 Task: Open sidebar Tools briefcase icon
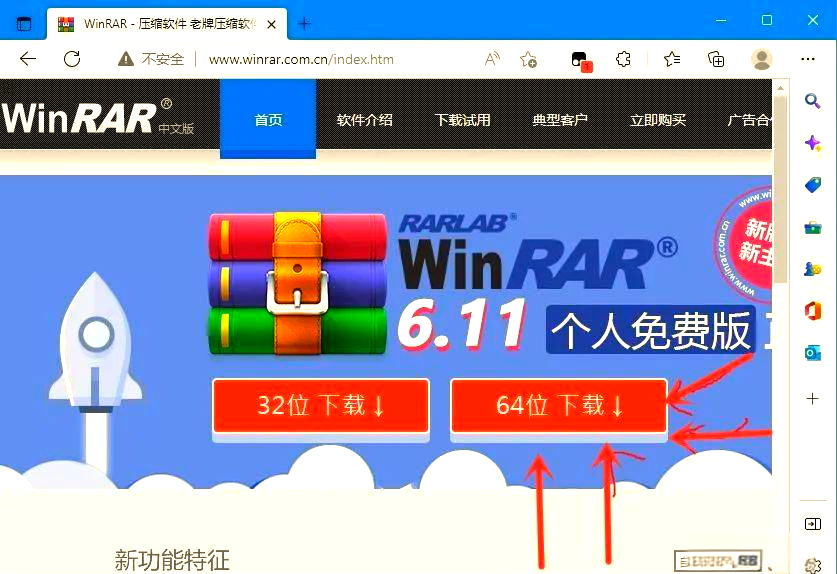pyautogui.click(x=812, y=227)
